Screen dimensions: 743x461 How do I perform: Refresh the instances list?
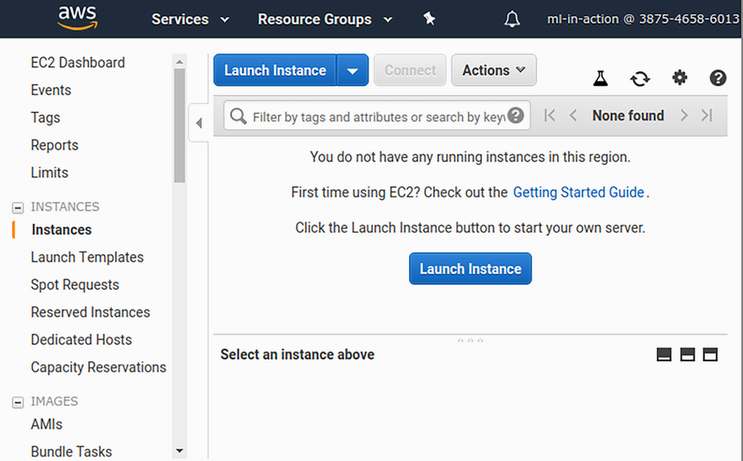639,78
